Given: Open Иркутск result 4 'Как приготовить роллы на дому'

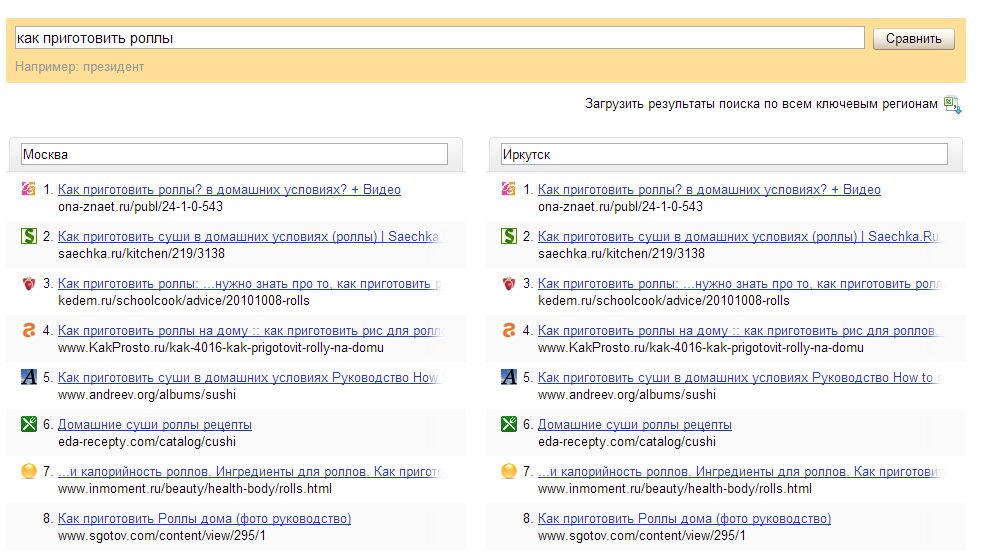Looking at the screenshot, I should tap(739, 331).
